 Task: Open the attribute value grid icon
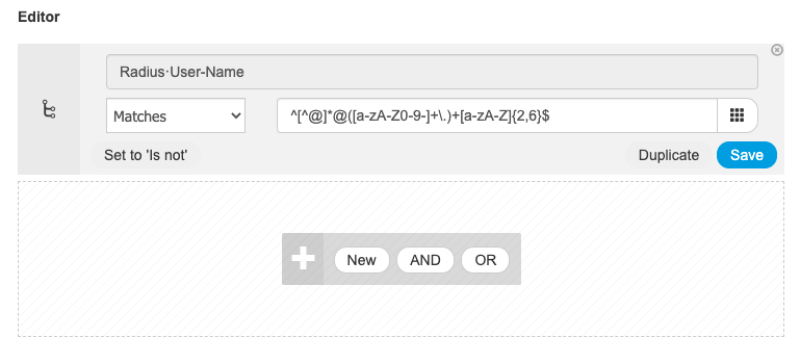(737, 115)
